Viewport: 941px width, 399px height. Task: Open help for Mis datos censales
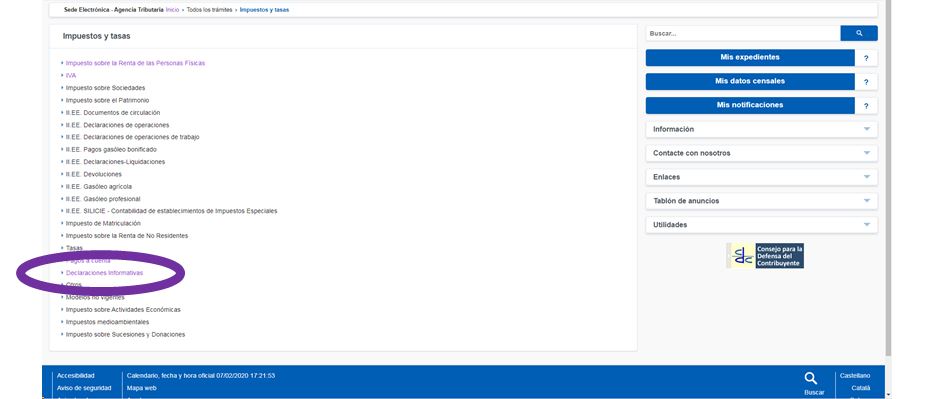point(865,82)
